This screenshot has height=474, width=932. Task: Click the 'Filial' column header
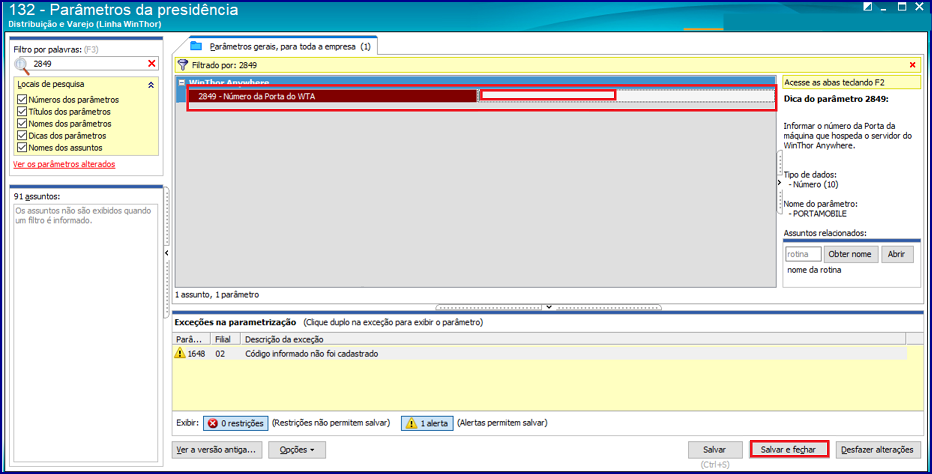(x=225, y=339)
